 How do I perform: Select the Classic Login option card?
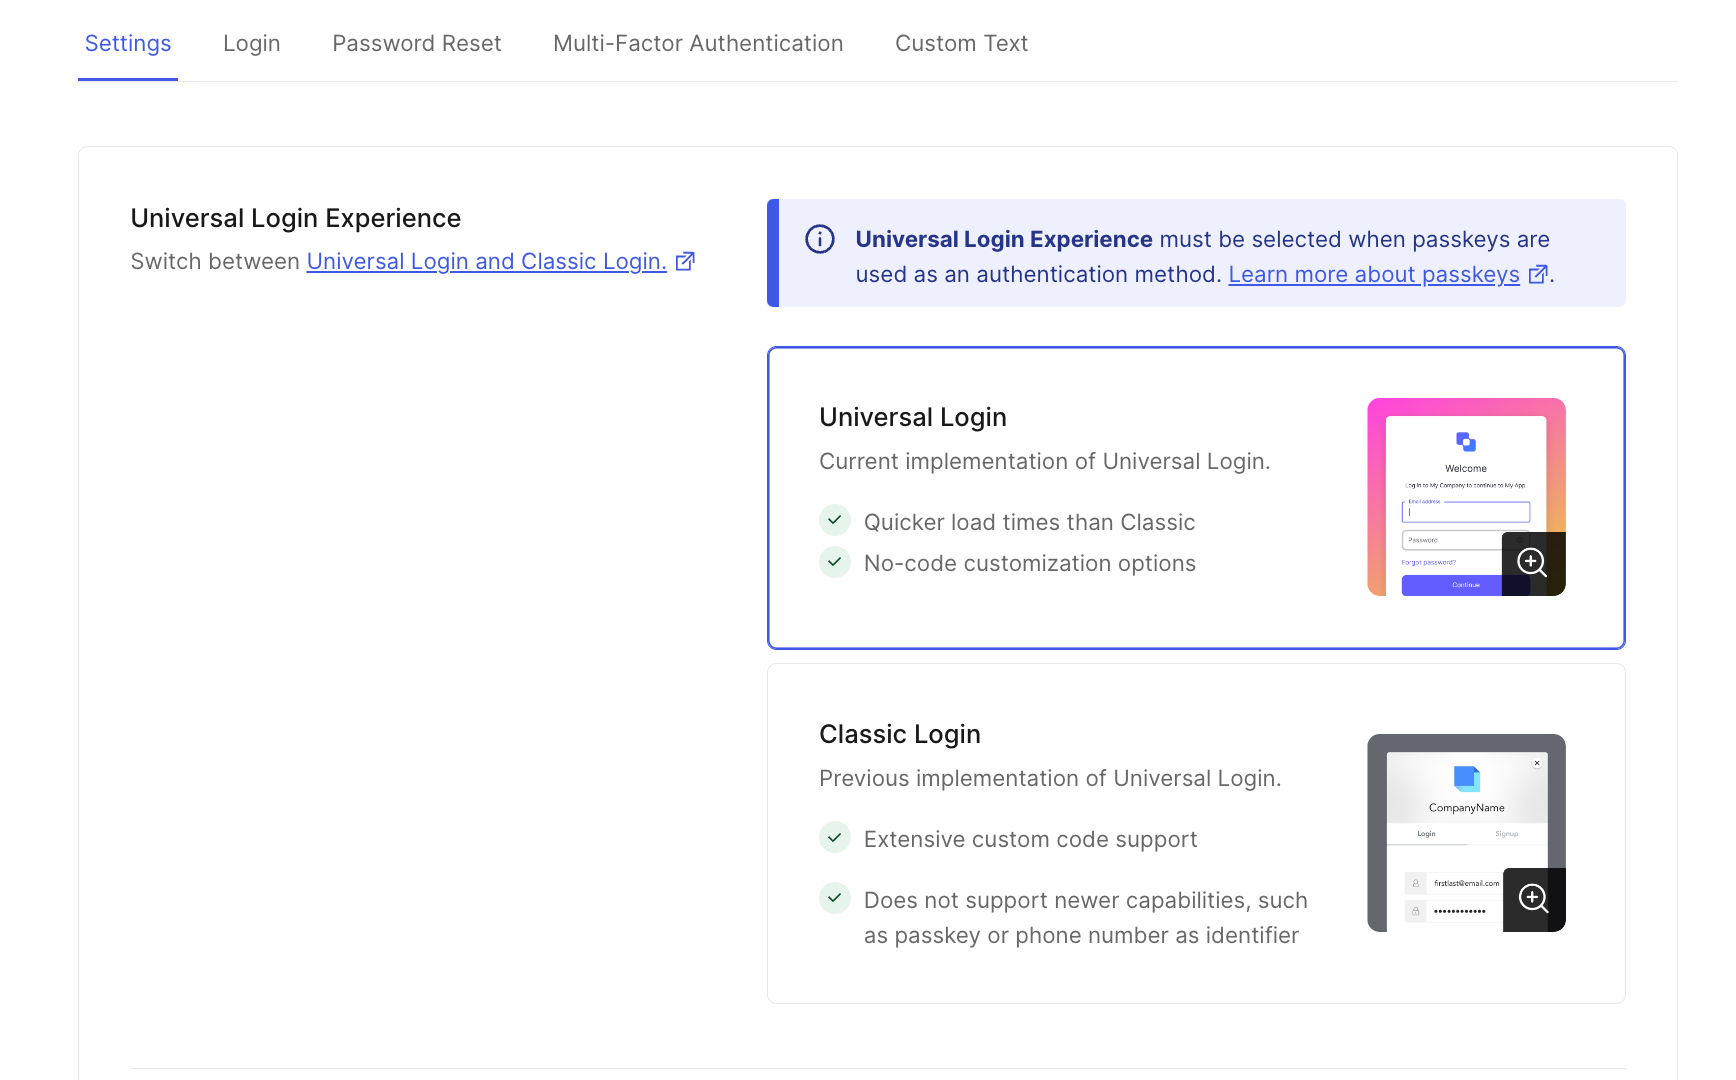pyautogui.click(x=1196, y=834)
